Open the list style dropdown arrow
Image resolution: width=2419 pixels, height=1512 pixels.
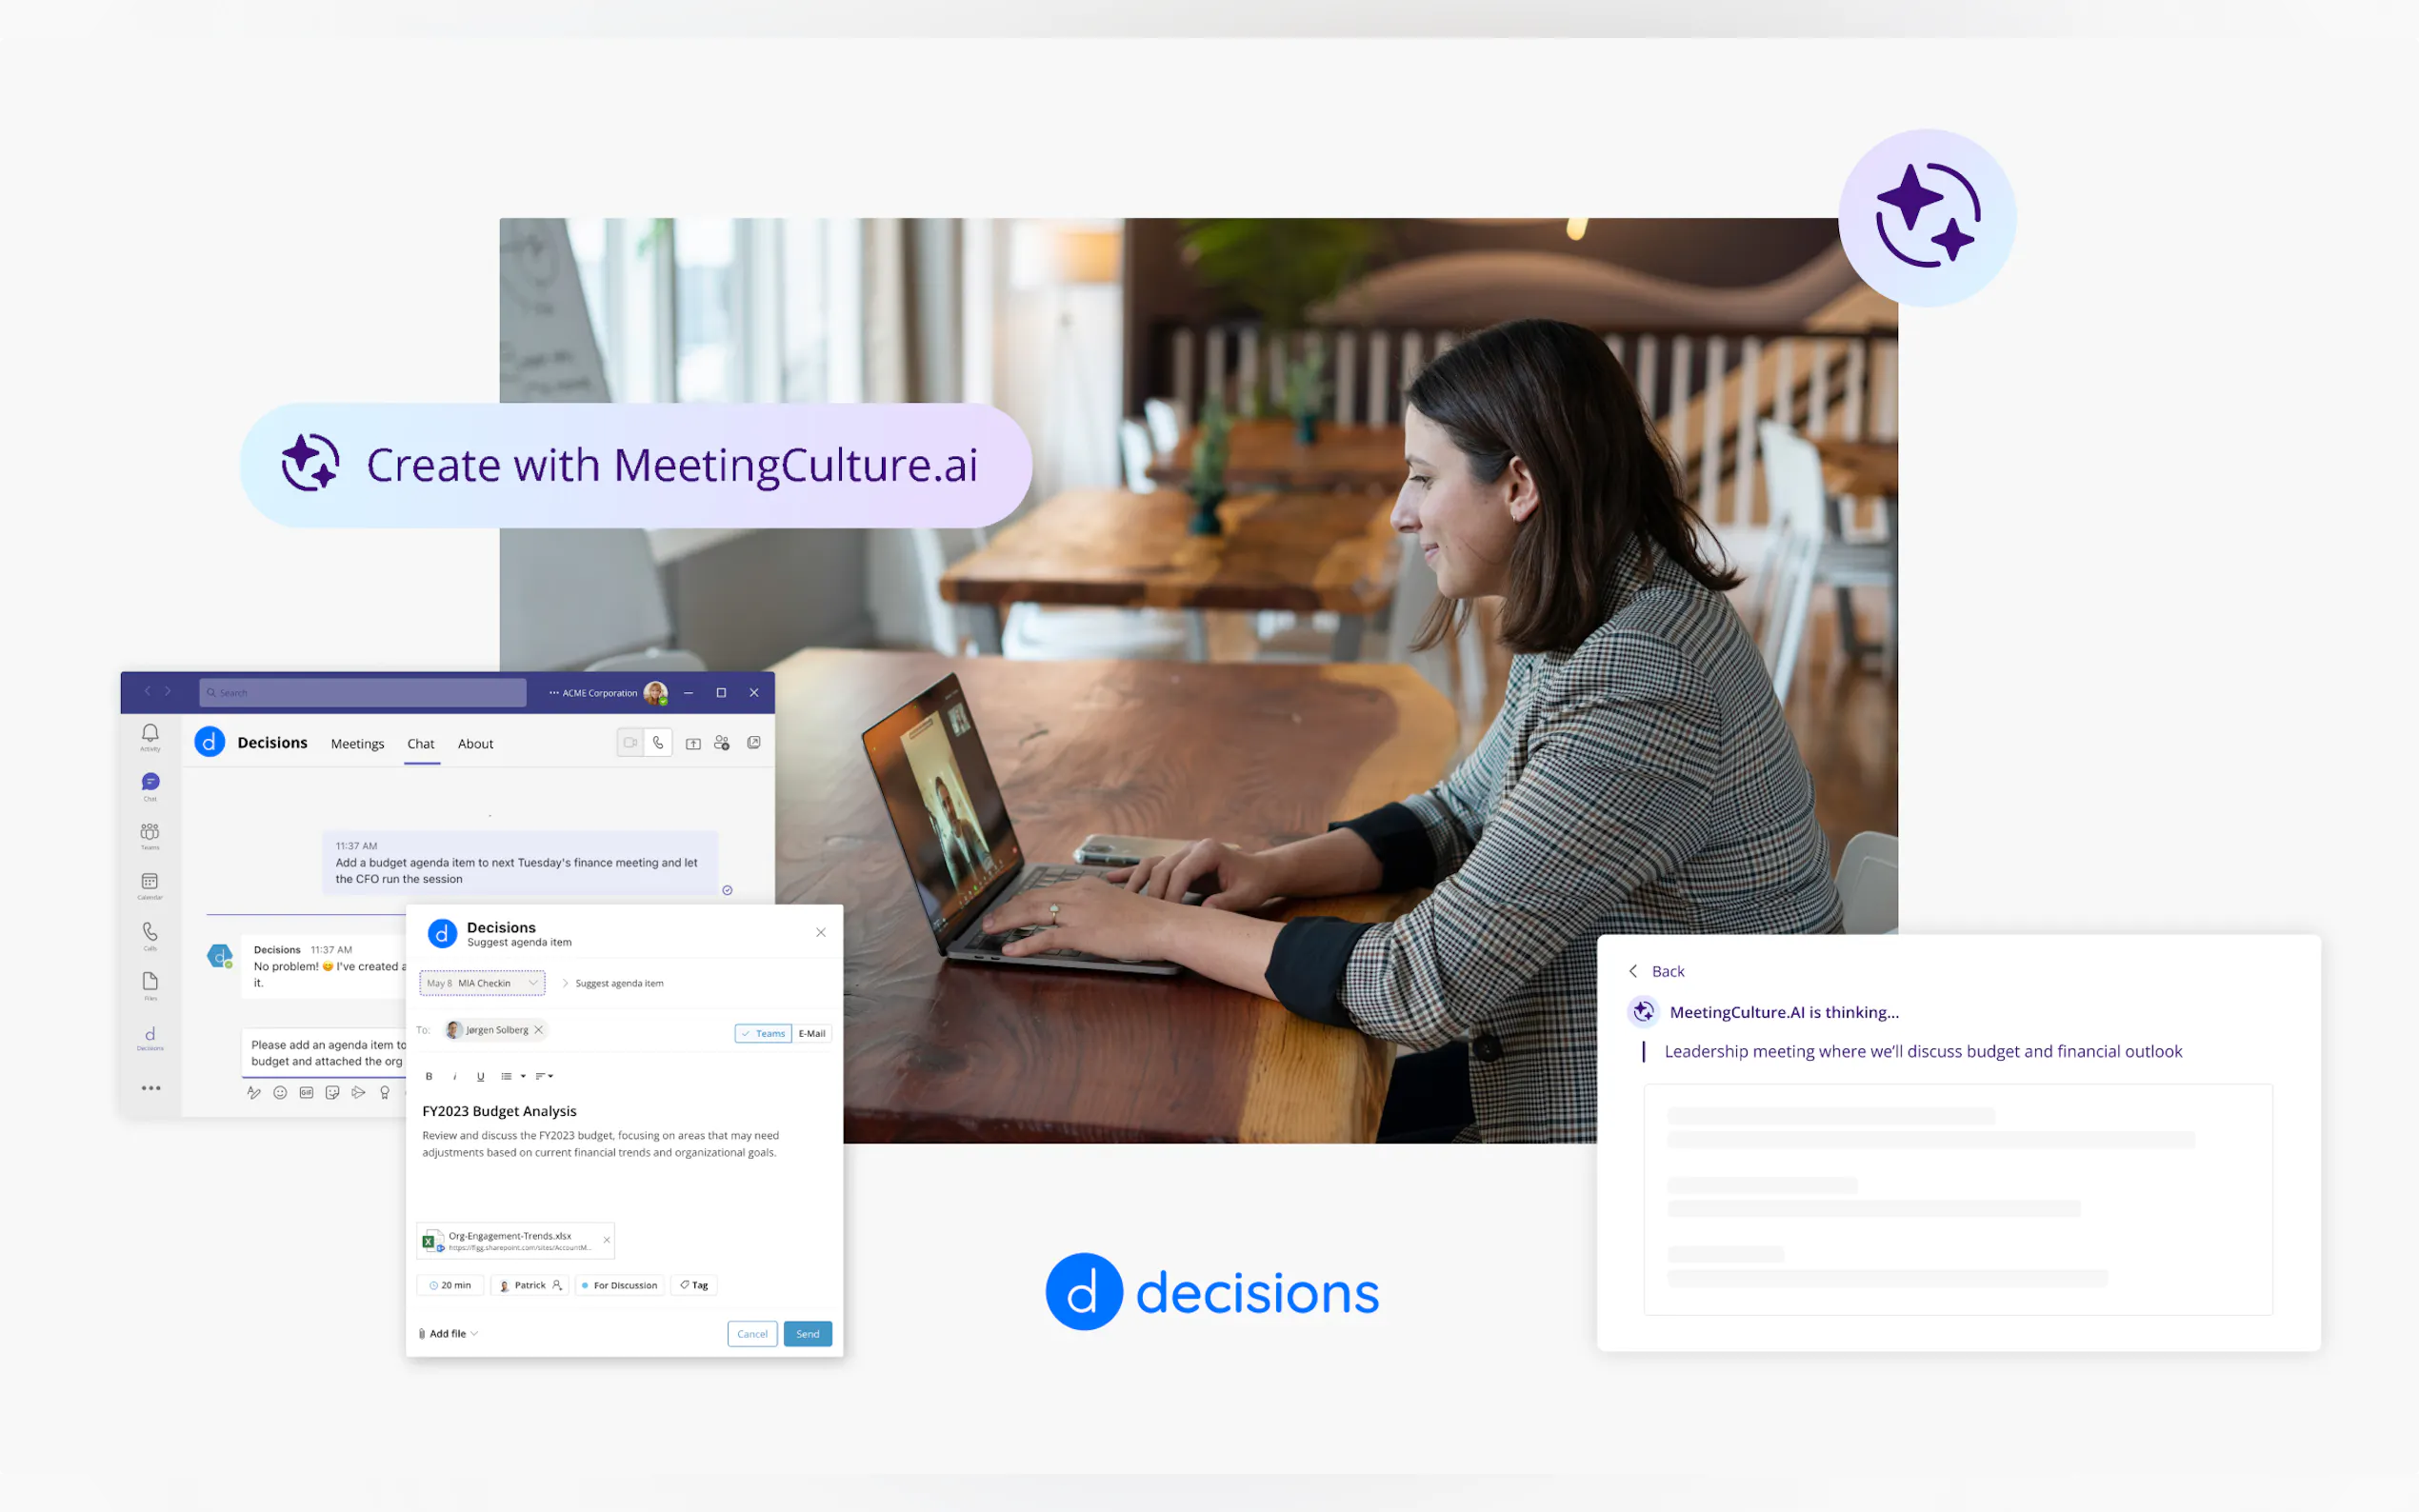tap(522, 1076)
